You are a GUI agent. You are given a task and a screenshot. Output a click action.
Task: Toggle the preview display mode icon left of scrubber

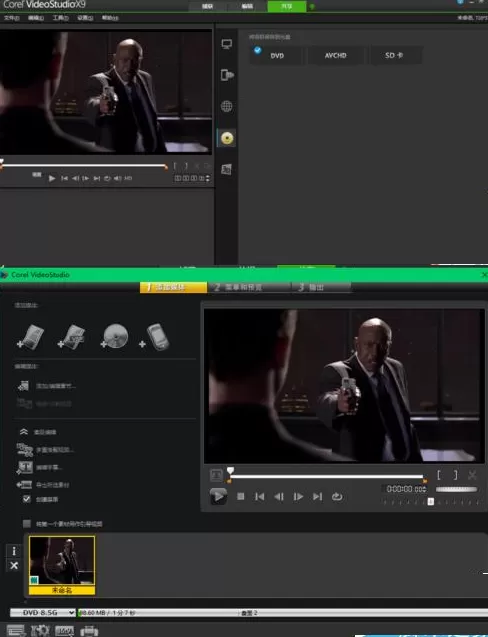pyautogui.click(x=216, y=474)
